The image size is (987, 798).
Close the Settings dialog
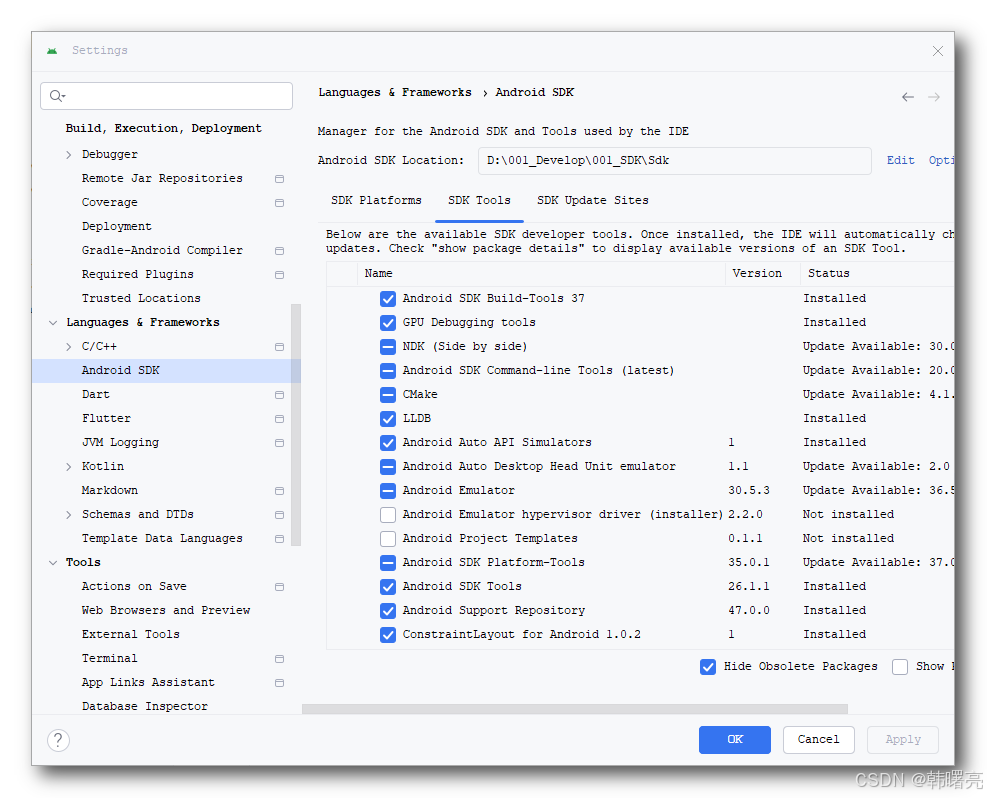tap(937, 51)
